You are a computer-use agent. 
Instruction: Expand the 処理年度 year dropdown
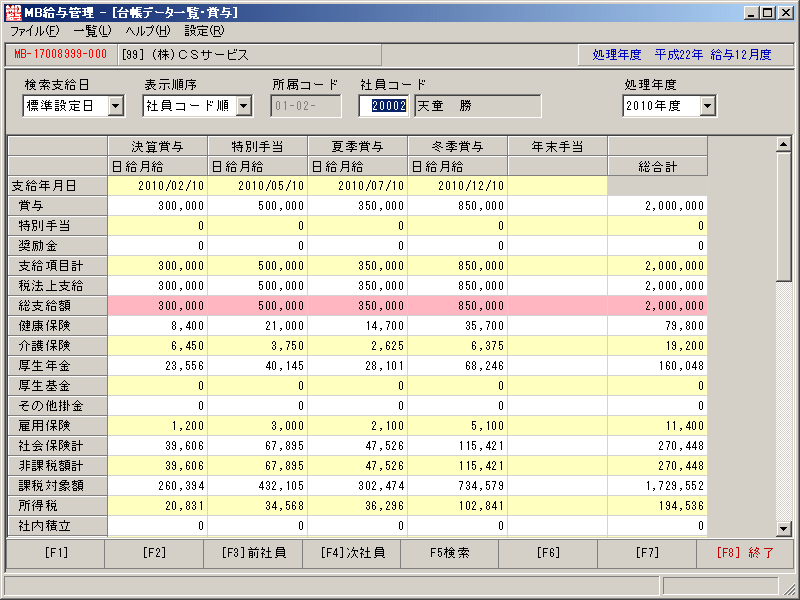[707, 106]
